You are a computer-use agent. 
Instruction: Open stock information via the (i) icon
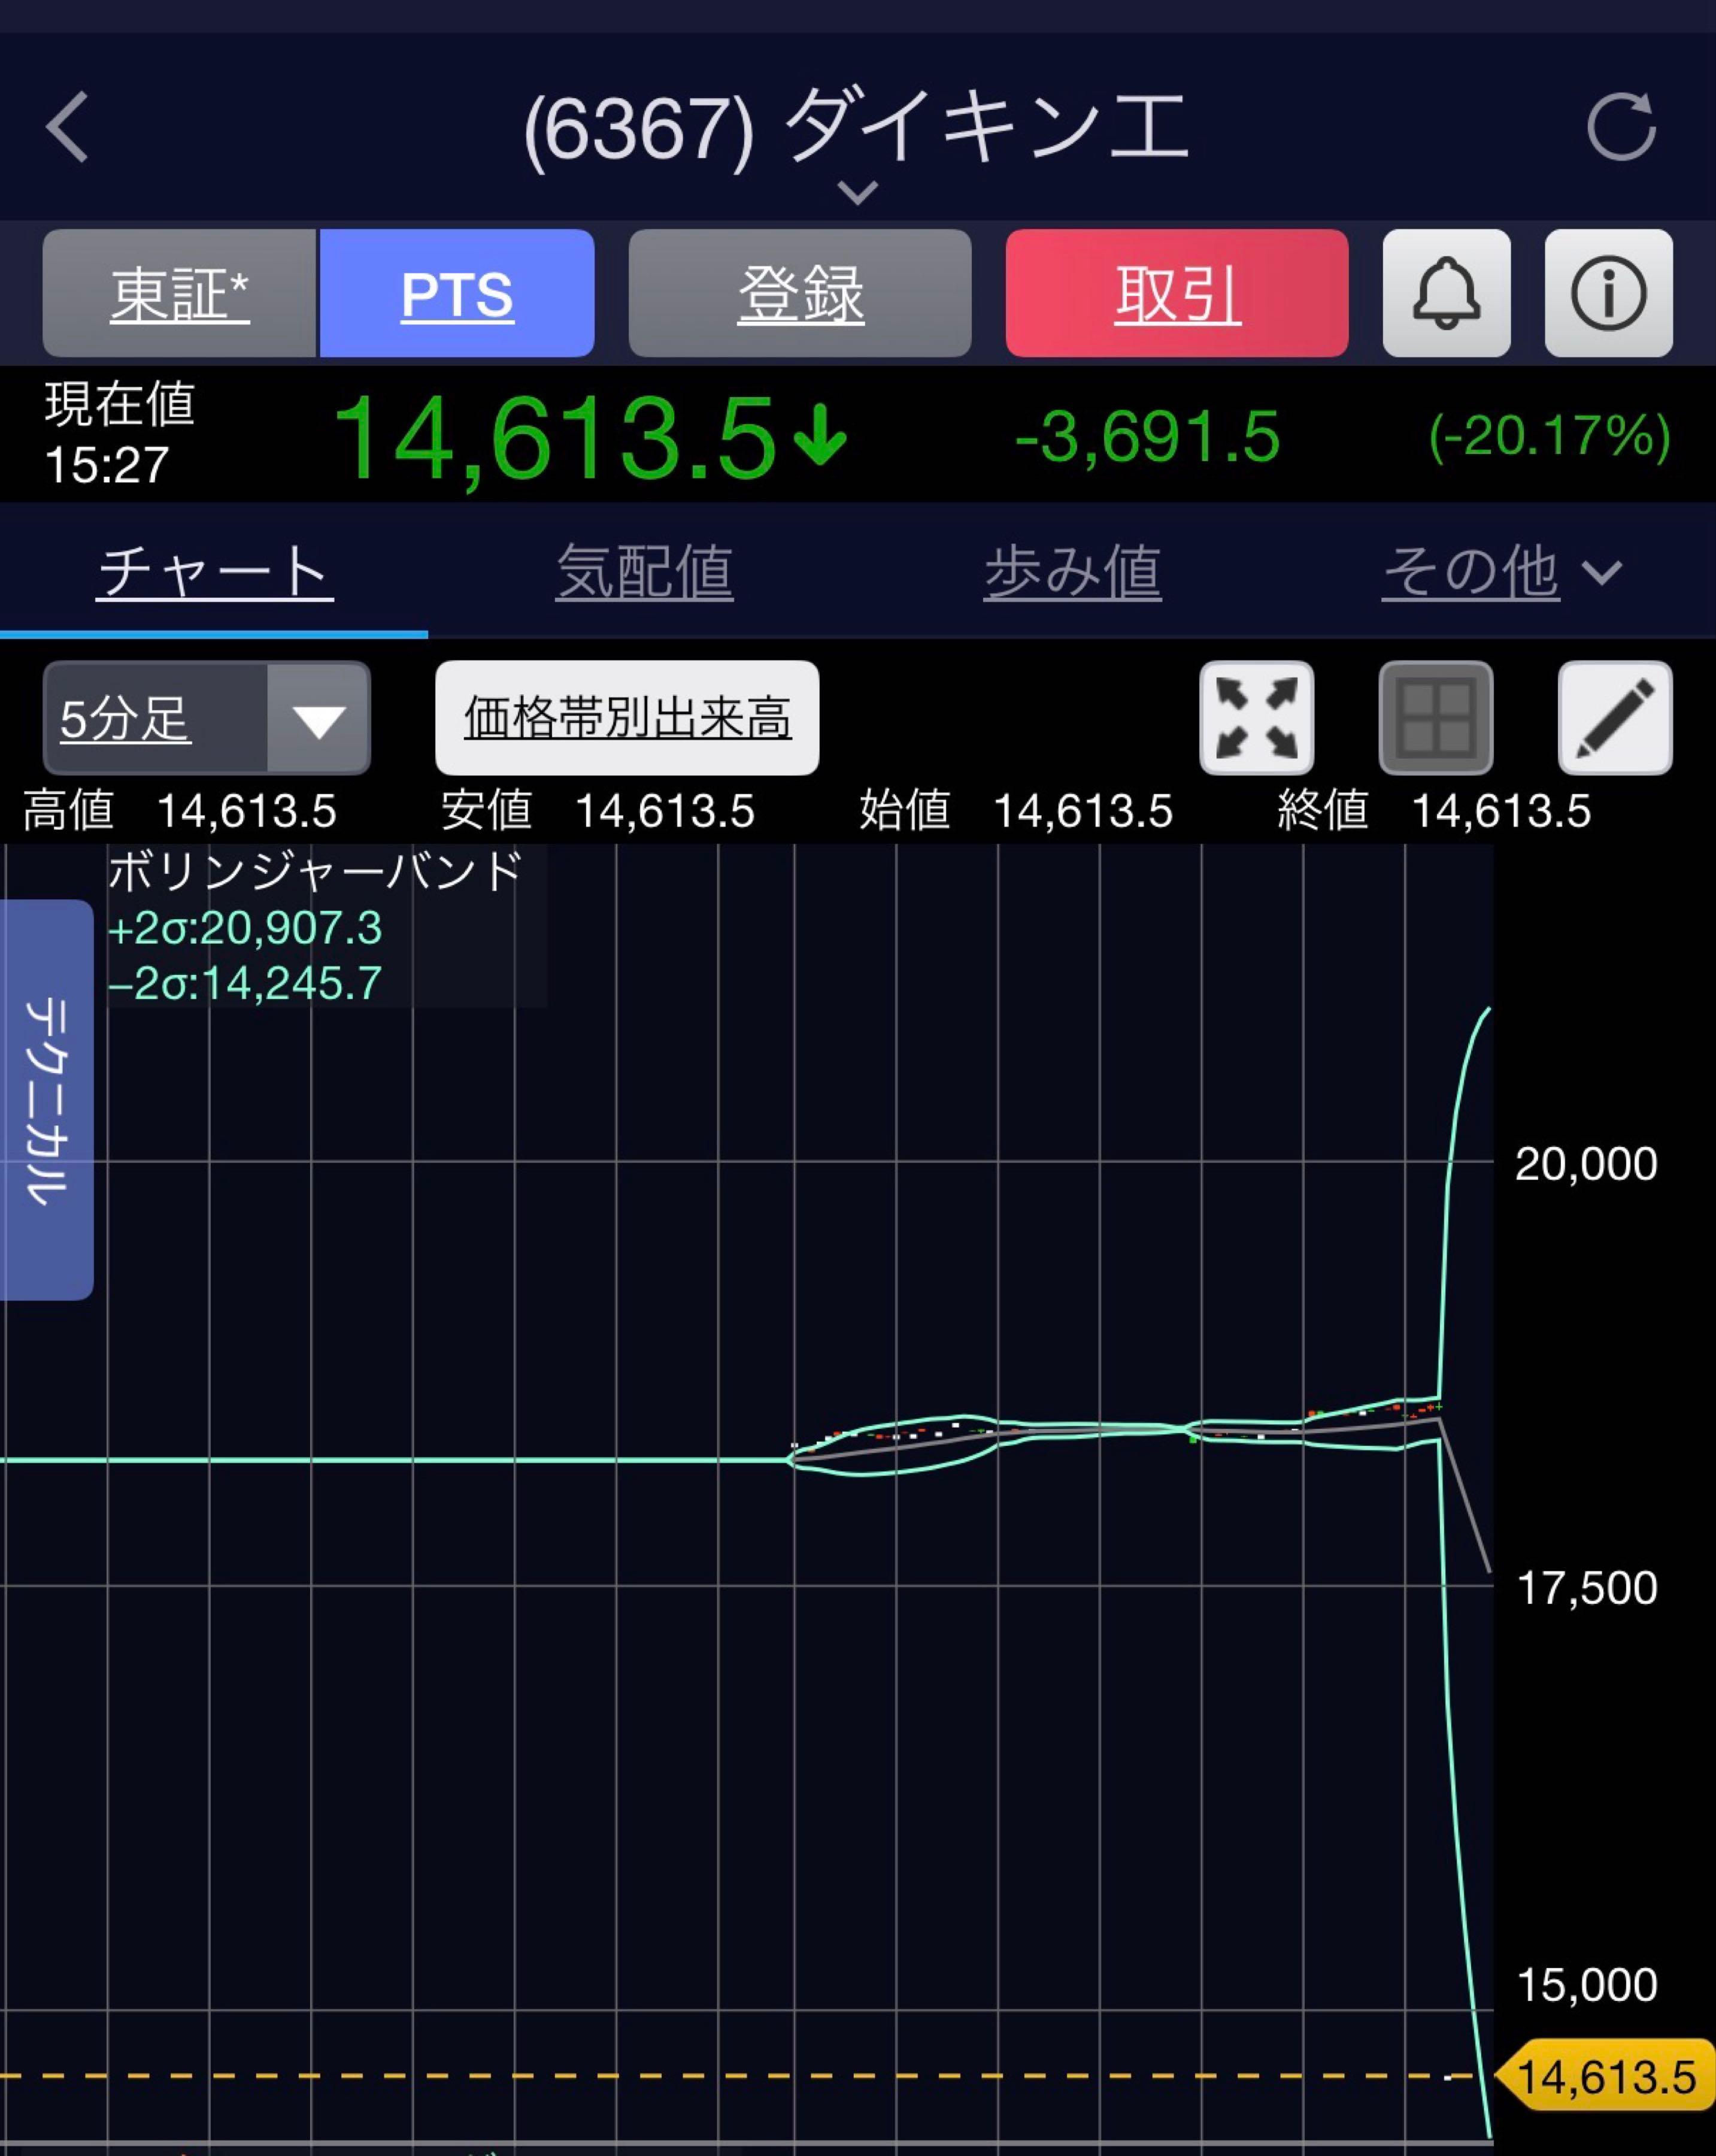point(1607,294)
